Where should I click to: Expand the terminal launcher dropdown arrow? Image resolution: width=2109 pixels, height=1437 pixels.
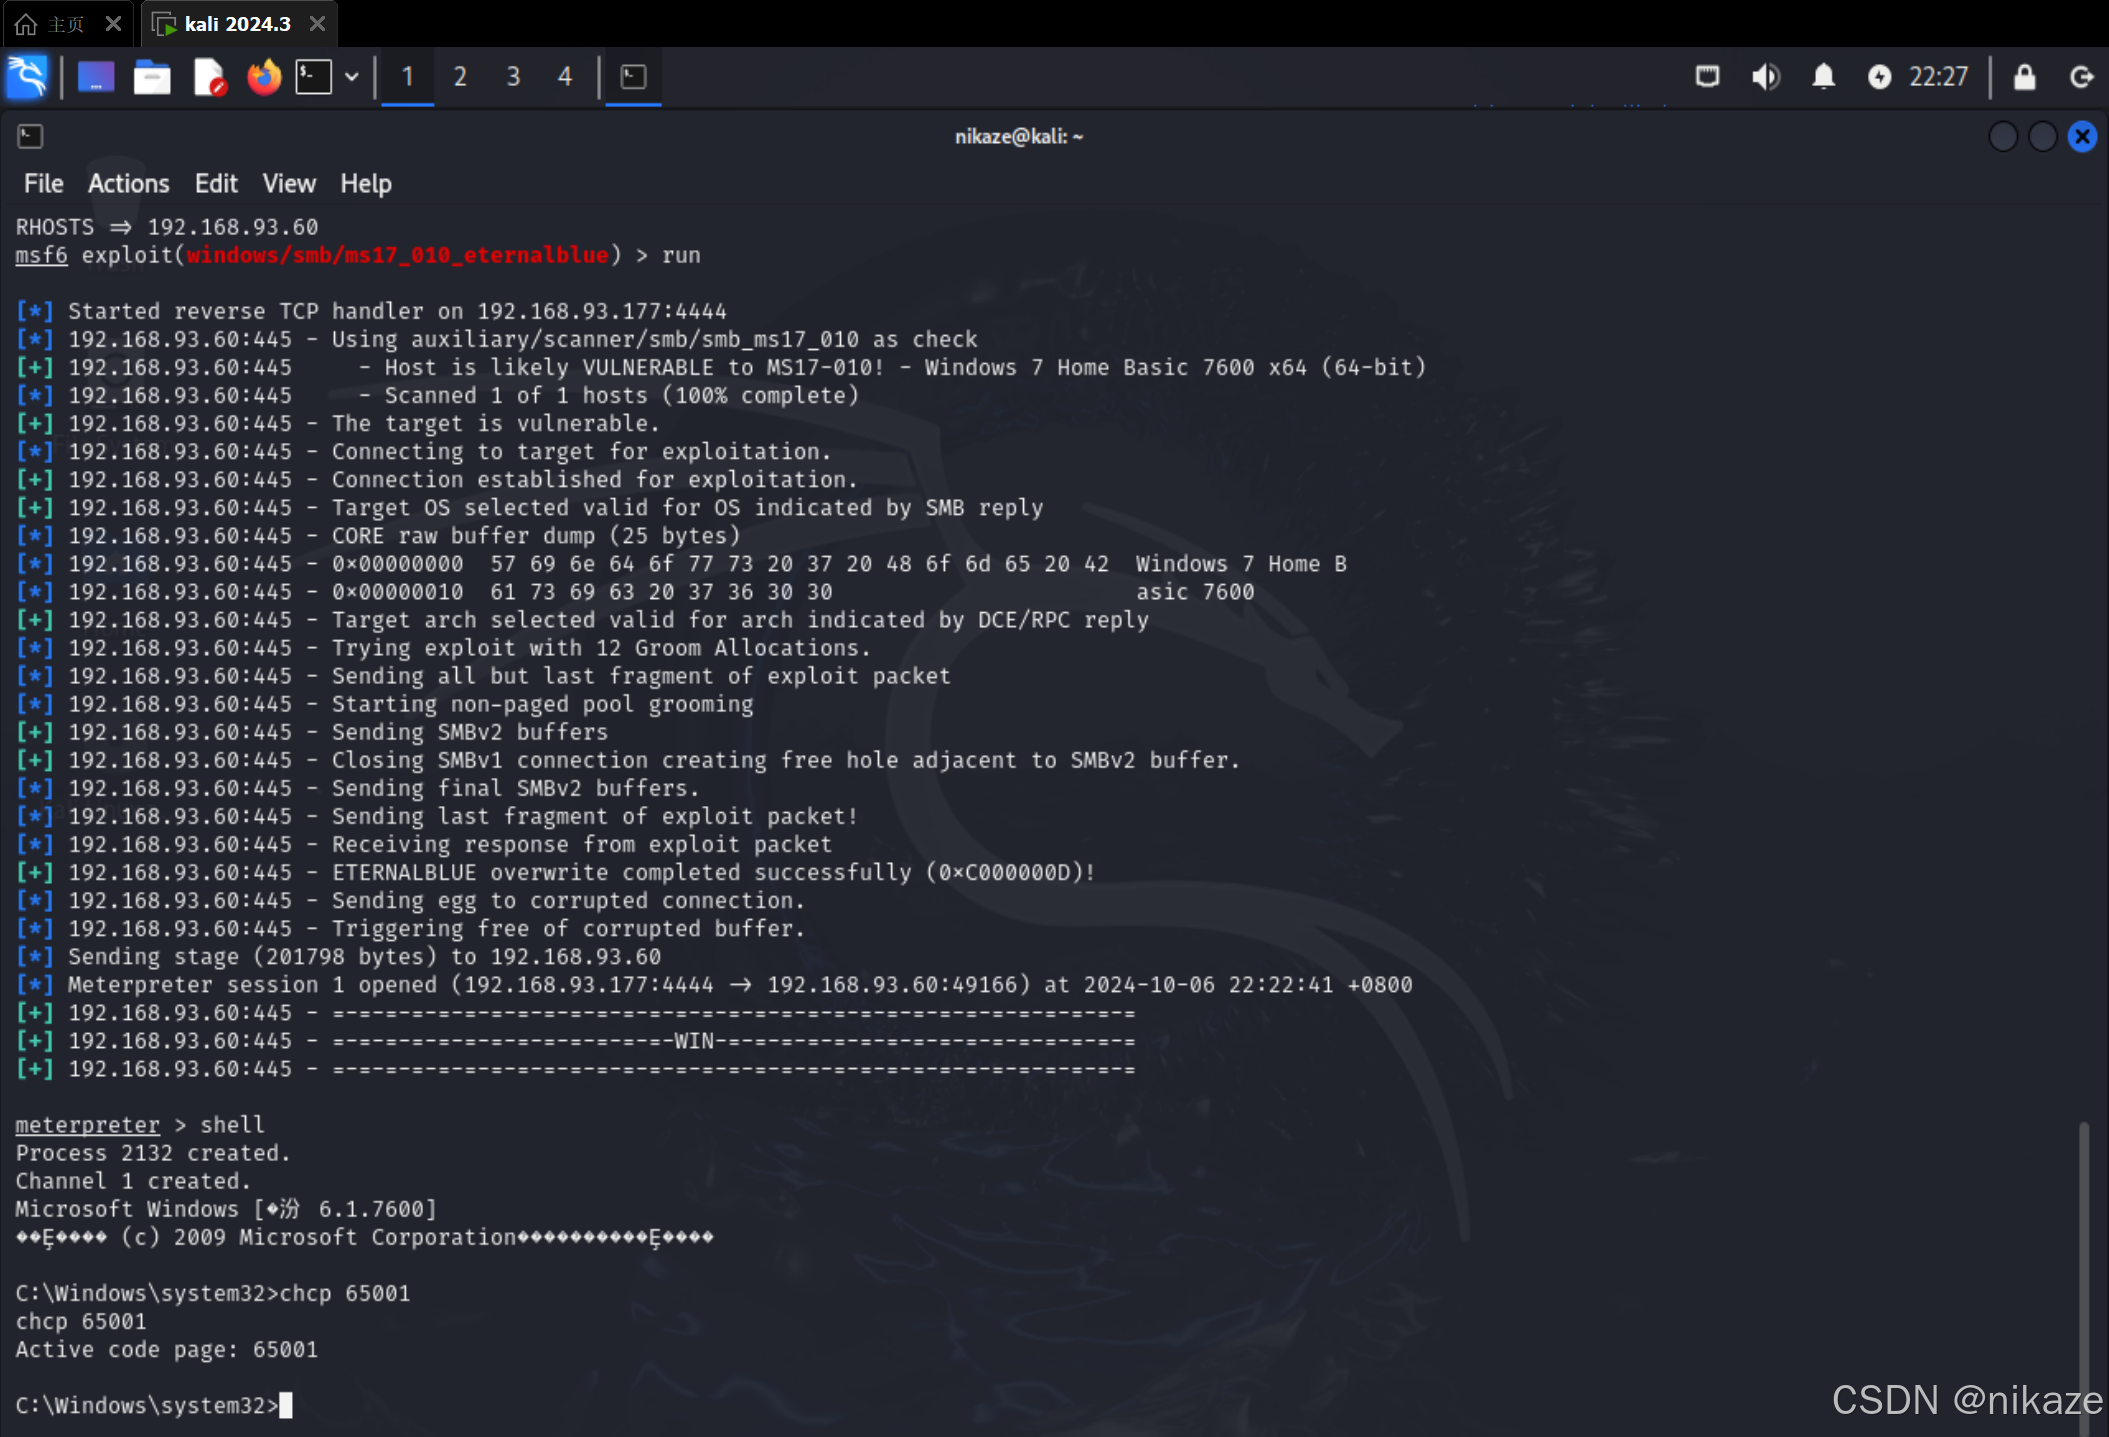coord(352,77)
